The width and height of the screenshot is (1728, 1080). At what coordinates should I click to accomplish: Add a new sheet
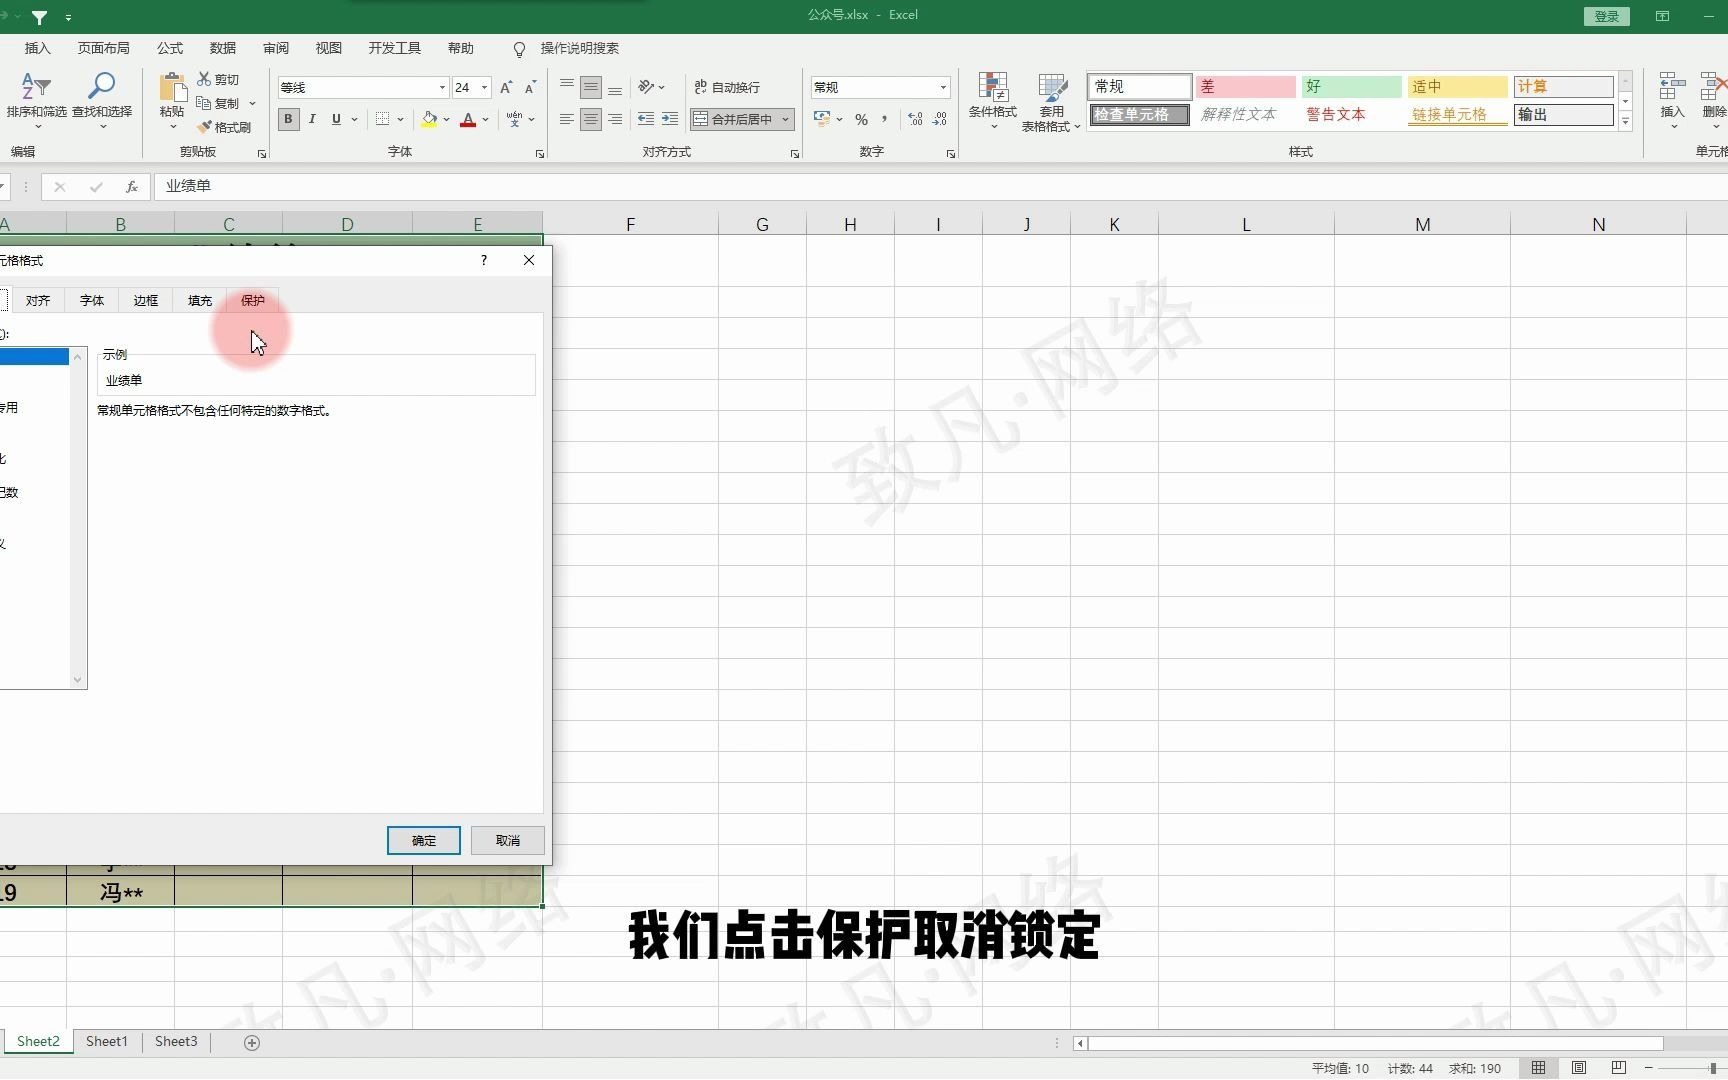(x=252, y=1042)
